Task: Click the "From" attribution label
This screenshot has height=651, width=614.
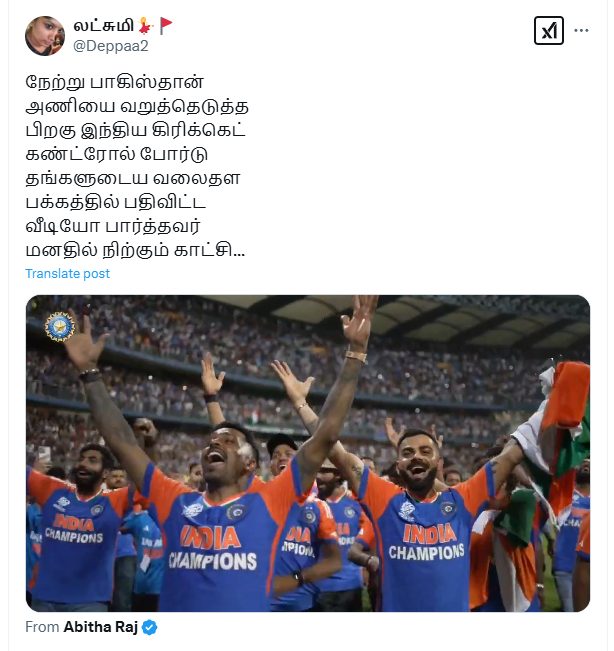Action: point(42,627)
